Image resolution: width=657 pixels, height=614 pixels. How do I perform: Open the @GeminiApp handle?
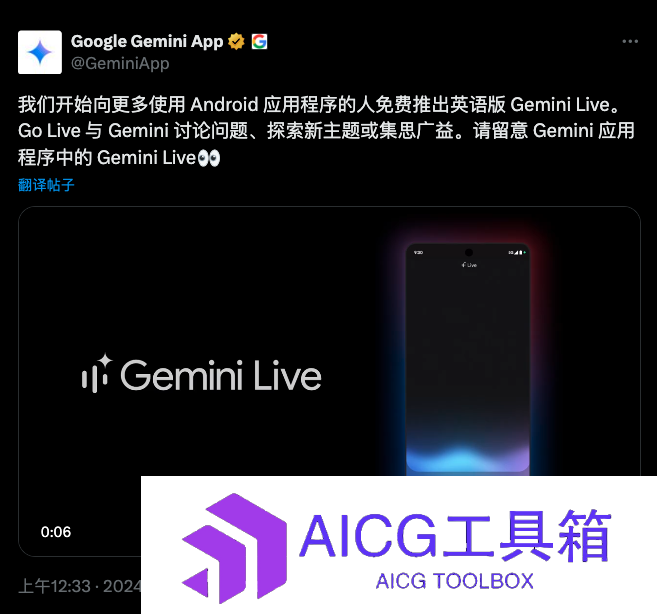(x=120, y=63)
